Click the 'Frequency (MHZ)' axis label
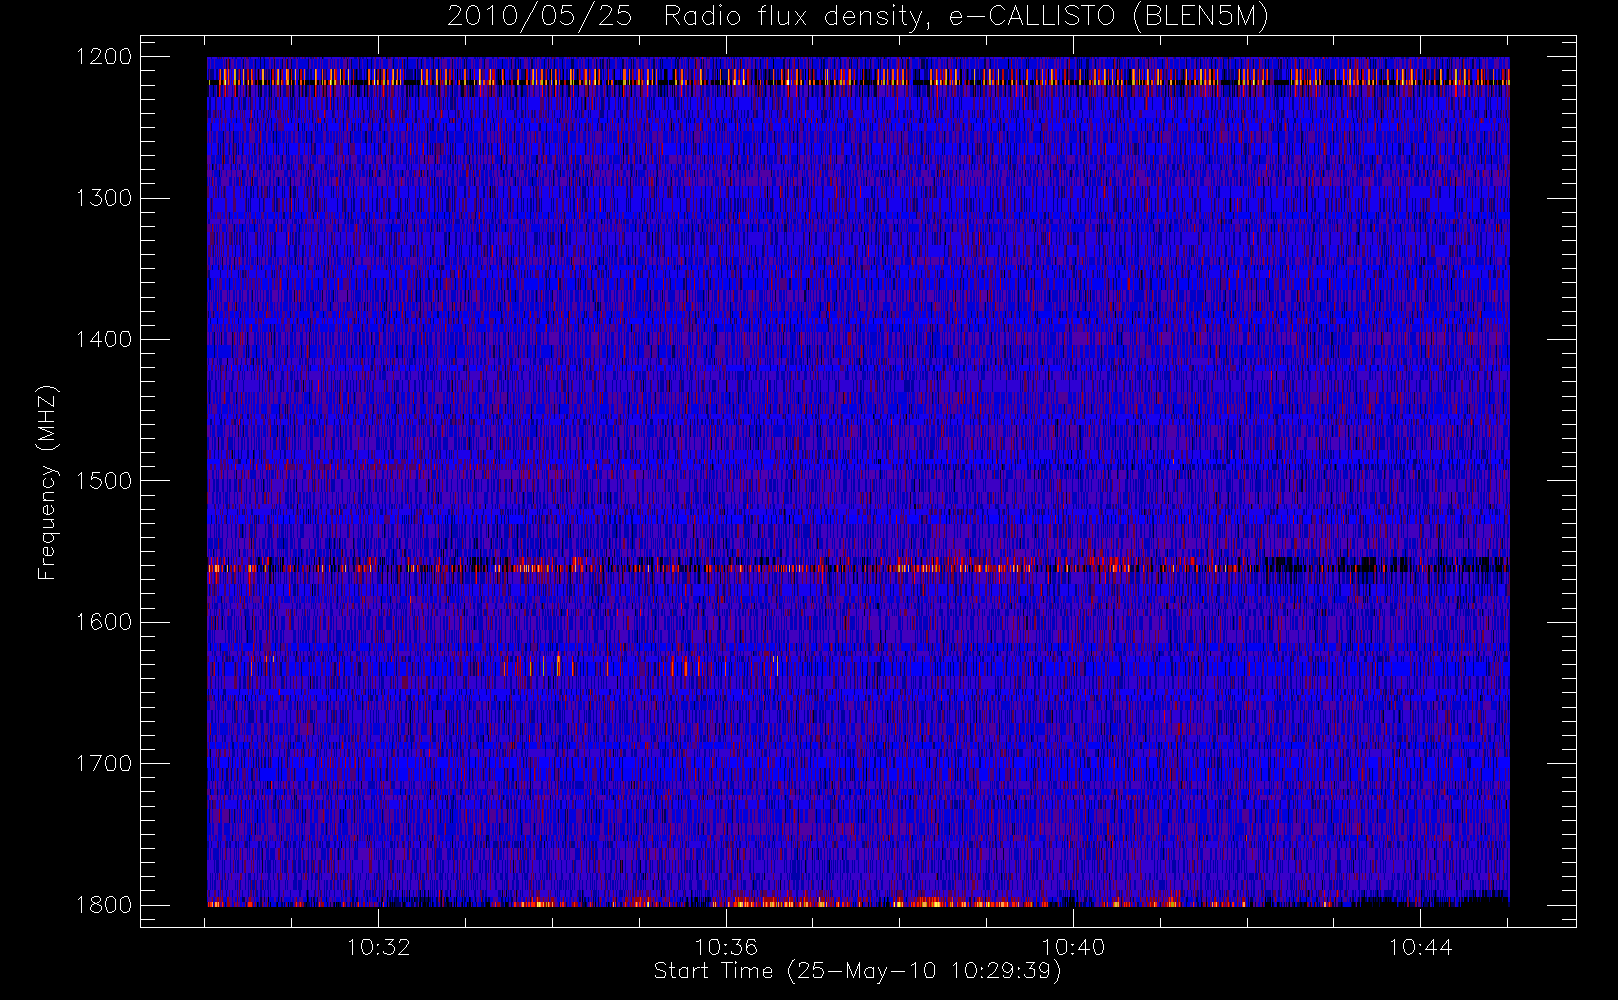Screen dimensions: 1618x1000 click(47, 482)
